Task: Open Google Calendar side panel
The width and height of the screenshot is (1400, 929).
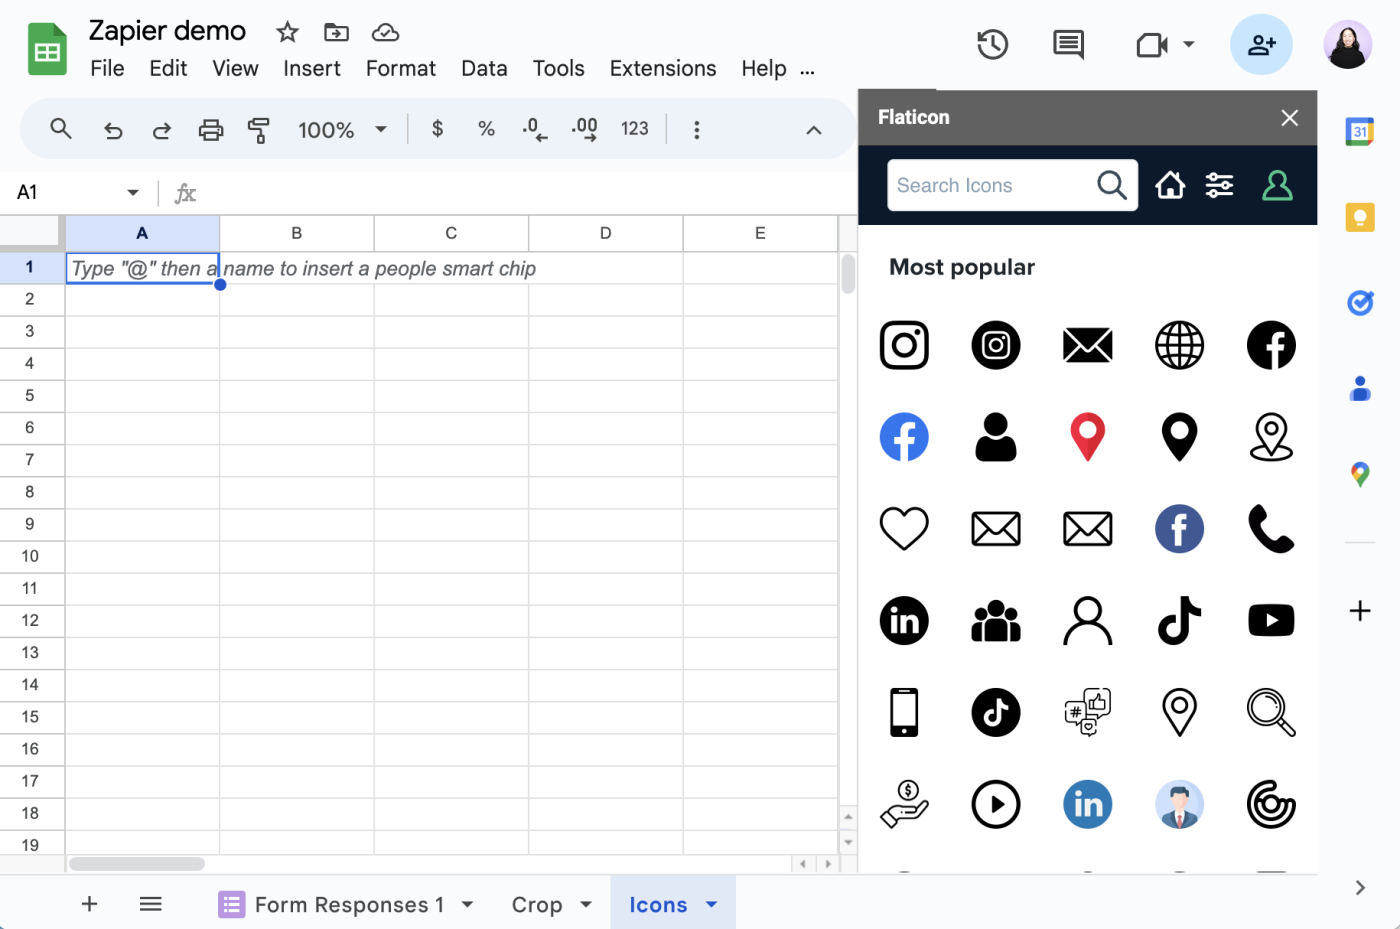Action: coord(1360,131)
